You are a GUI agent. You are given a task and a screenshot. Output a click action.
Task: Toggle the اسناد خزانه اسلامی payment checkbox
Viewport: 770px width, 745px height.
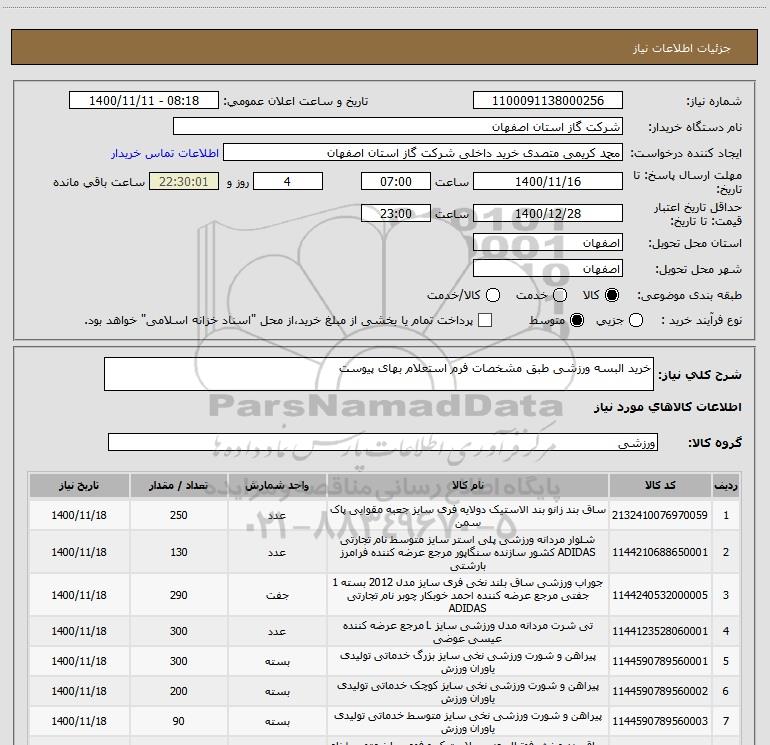pos(485,320)
